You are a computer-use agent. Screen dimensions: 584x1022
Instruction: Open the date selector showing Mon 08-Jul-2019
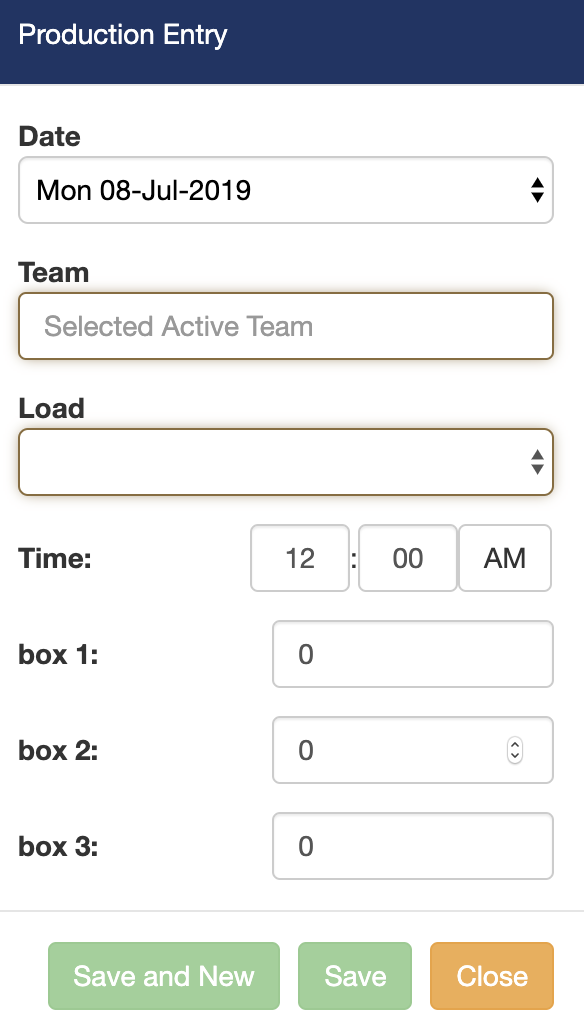click(285, 190)
